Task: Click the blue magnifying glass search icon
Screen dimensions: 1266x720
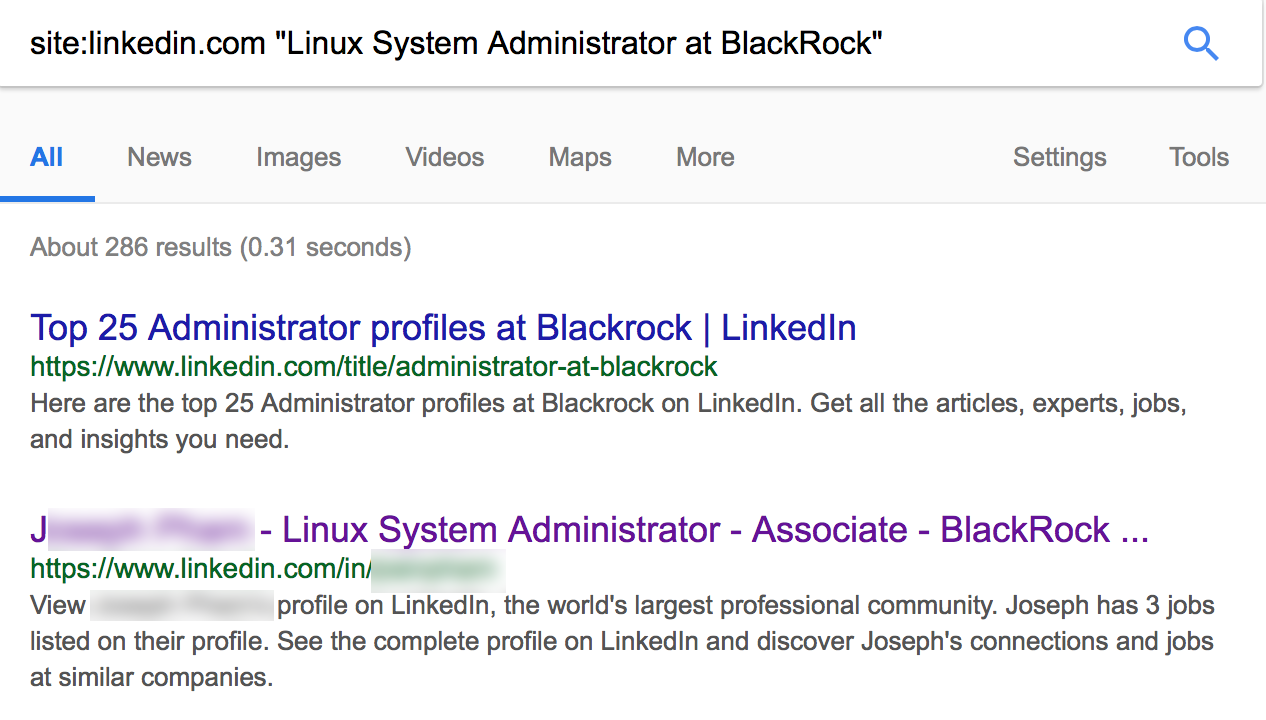Action: 1200,43
